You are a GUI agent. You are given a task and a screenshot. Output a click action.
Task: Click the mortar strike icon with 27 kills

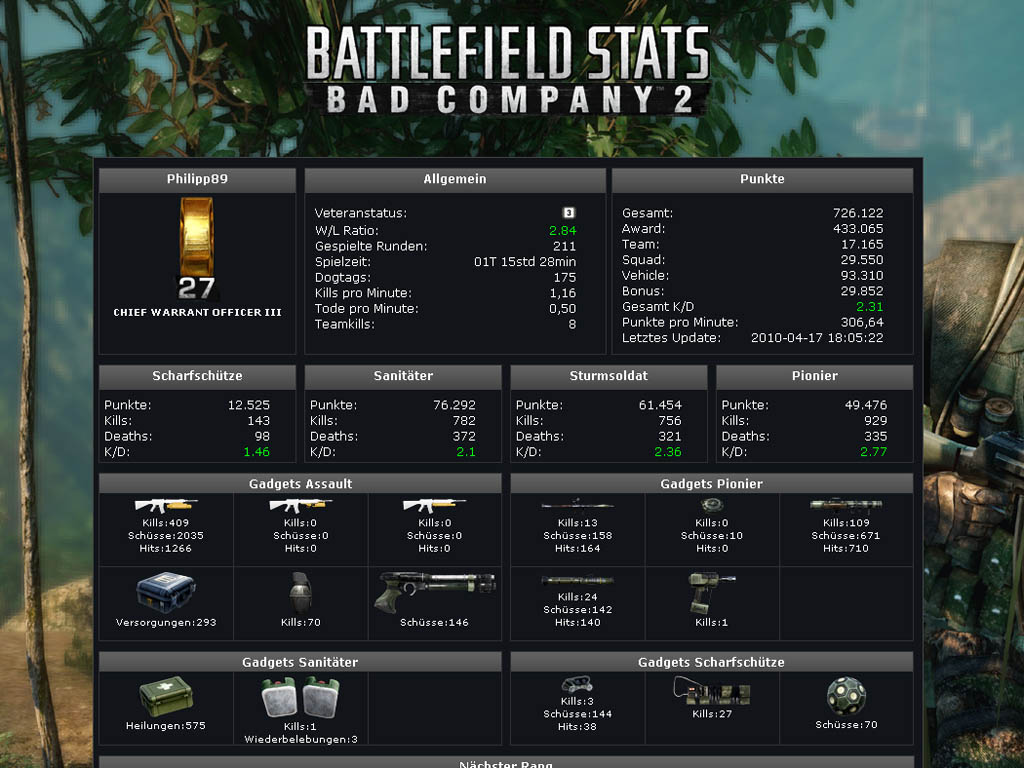point(711,691)
